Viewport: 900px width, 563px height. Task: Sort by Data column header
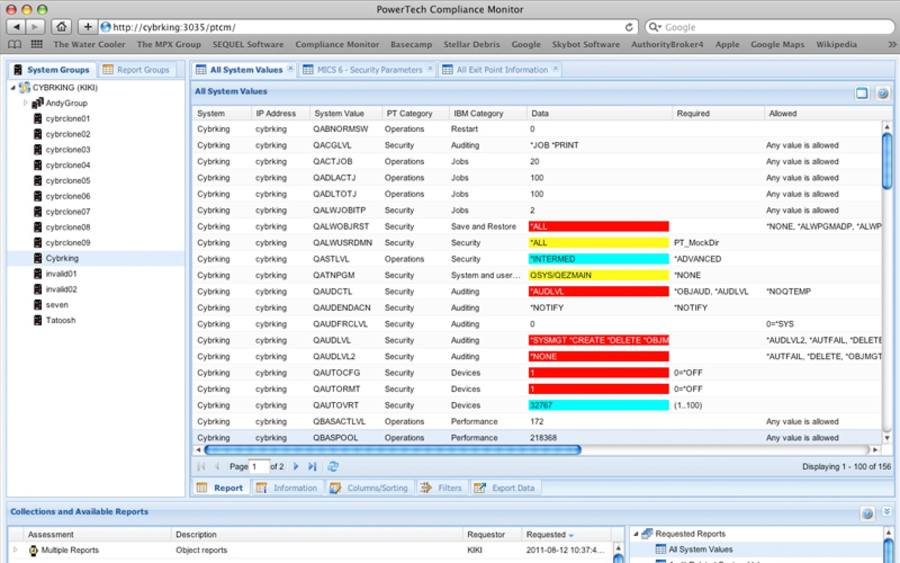[x=599, y=114]
